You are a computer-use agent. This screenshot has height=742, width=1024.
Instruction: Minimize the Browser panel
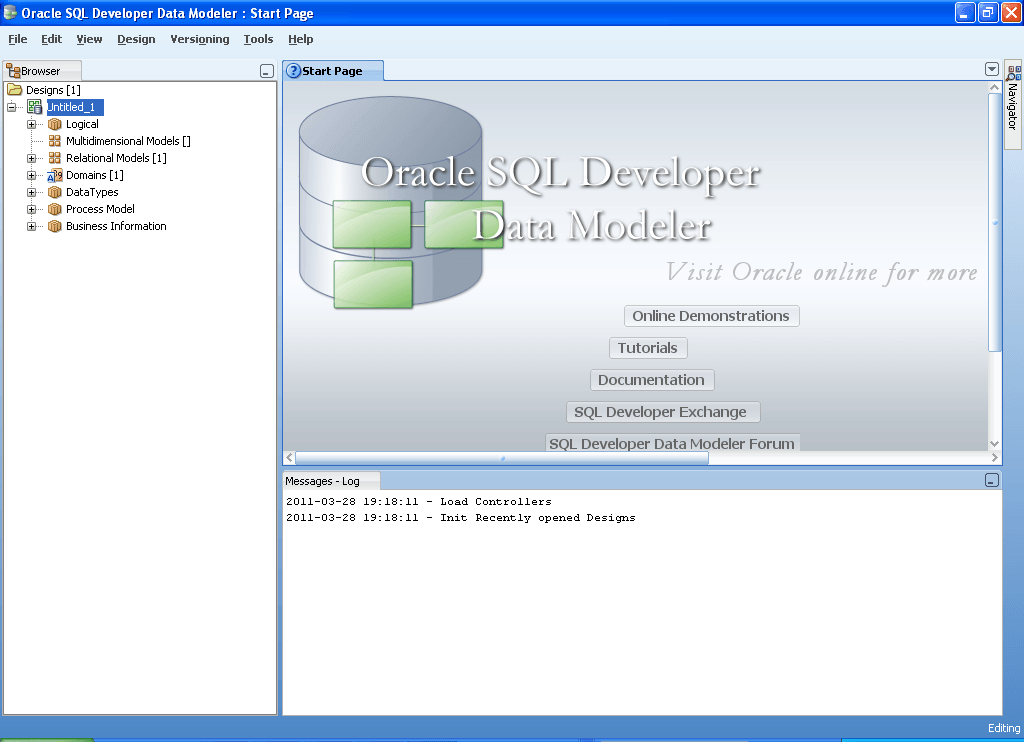click(266, 71)
